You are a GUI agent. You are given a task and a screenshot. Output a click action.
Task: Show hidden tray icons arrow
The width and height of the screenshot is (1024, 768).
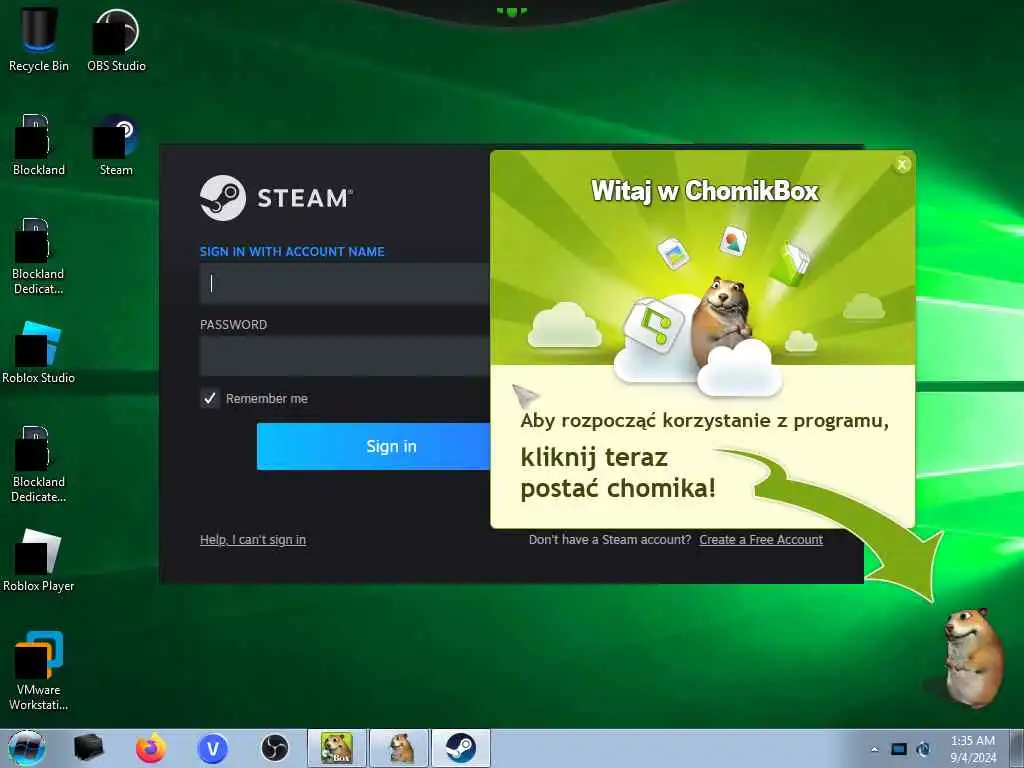[x=874, y=749]
